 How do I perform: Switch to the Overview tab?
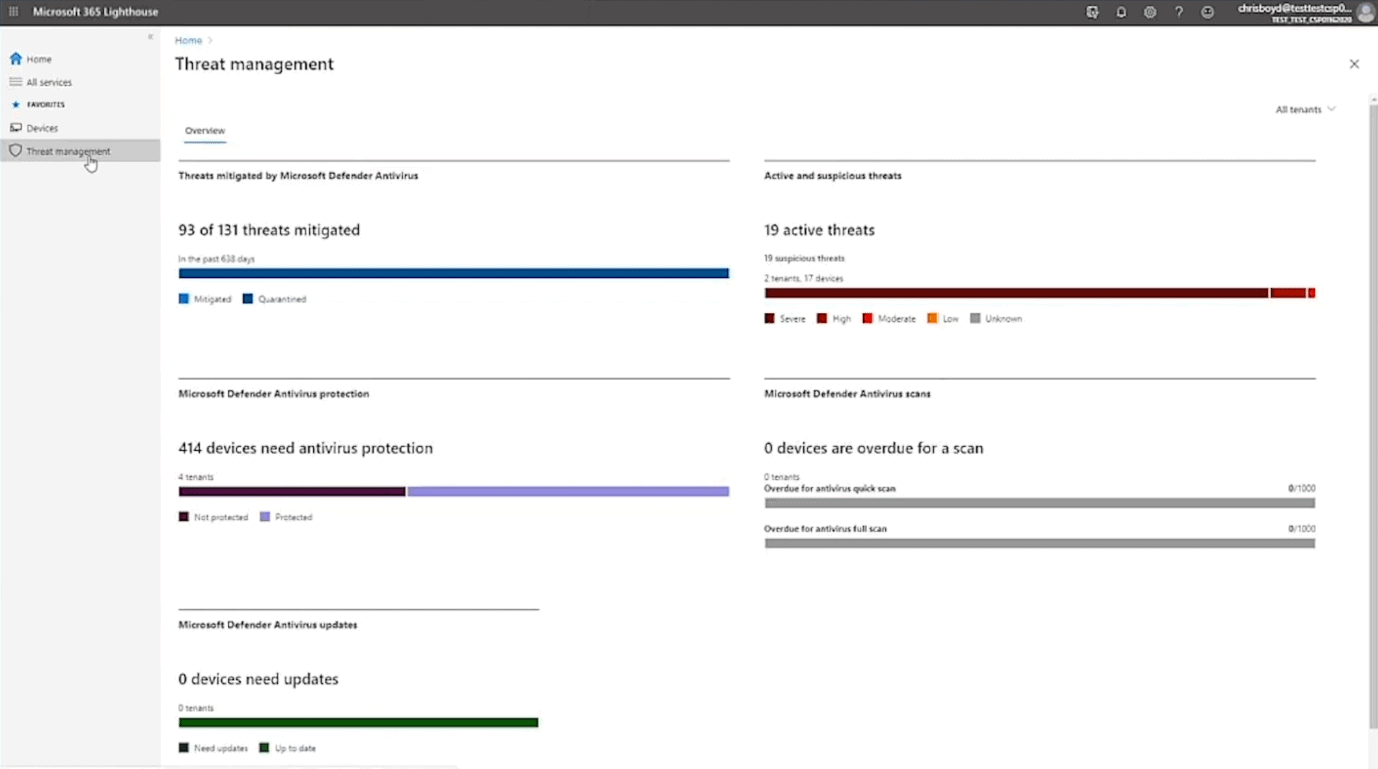(205, 131)
